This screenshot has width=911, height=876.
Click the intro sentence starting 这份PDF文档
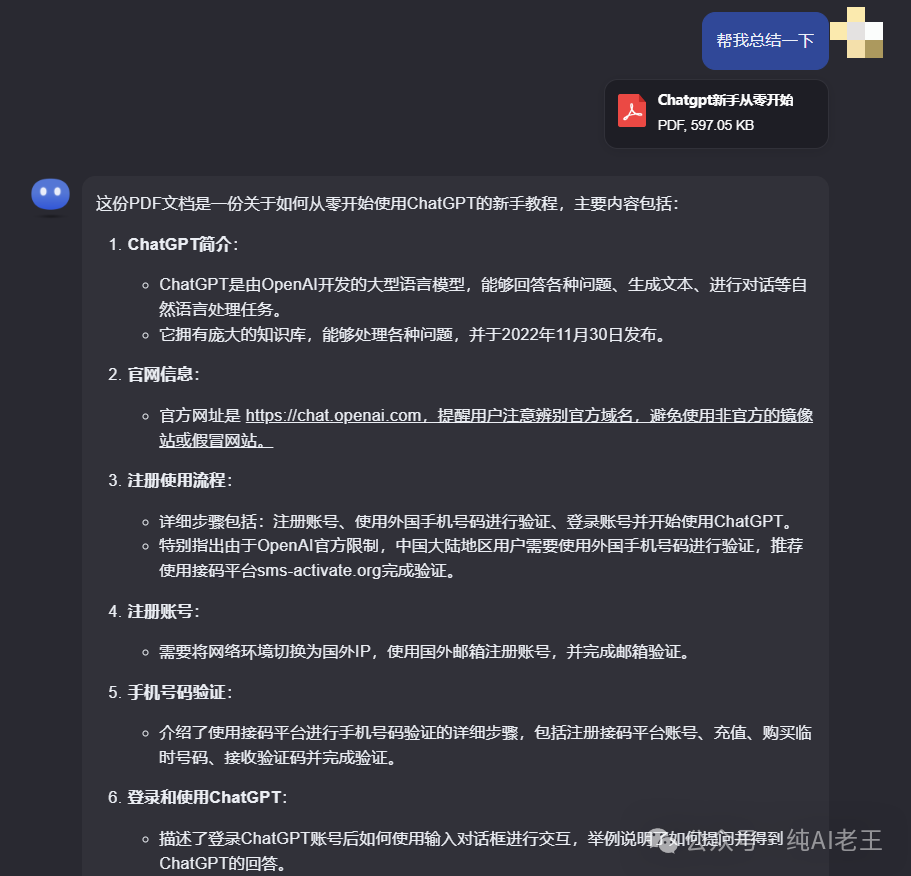pyautogui.click(x=387, y=203)
